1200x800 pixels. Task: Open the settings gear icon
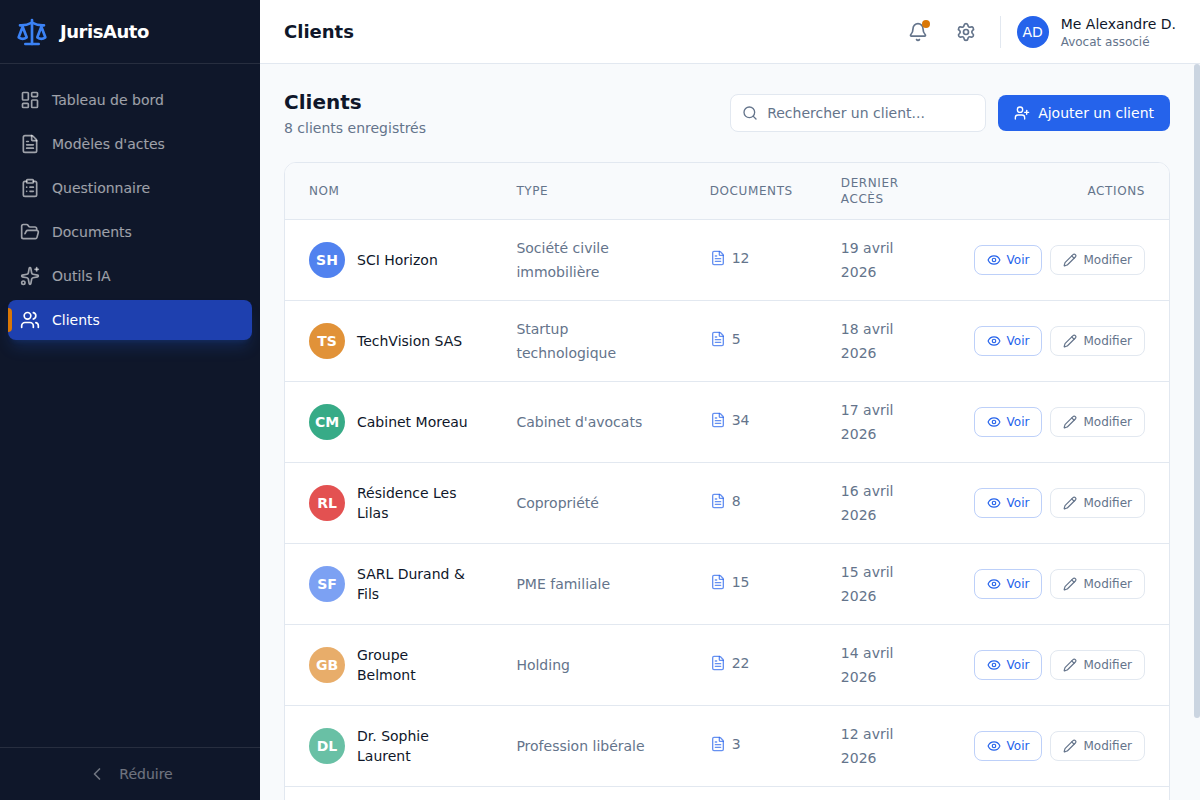point(966,32)
